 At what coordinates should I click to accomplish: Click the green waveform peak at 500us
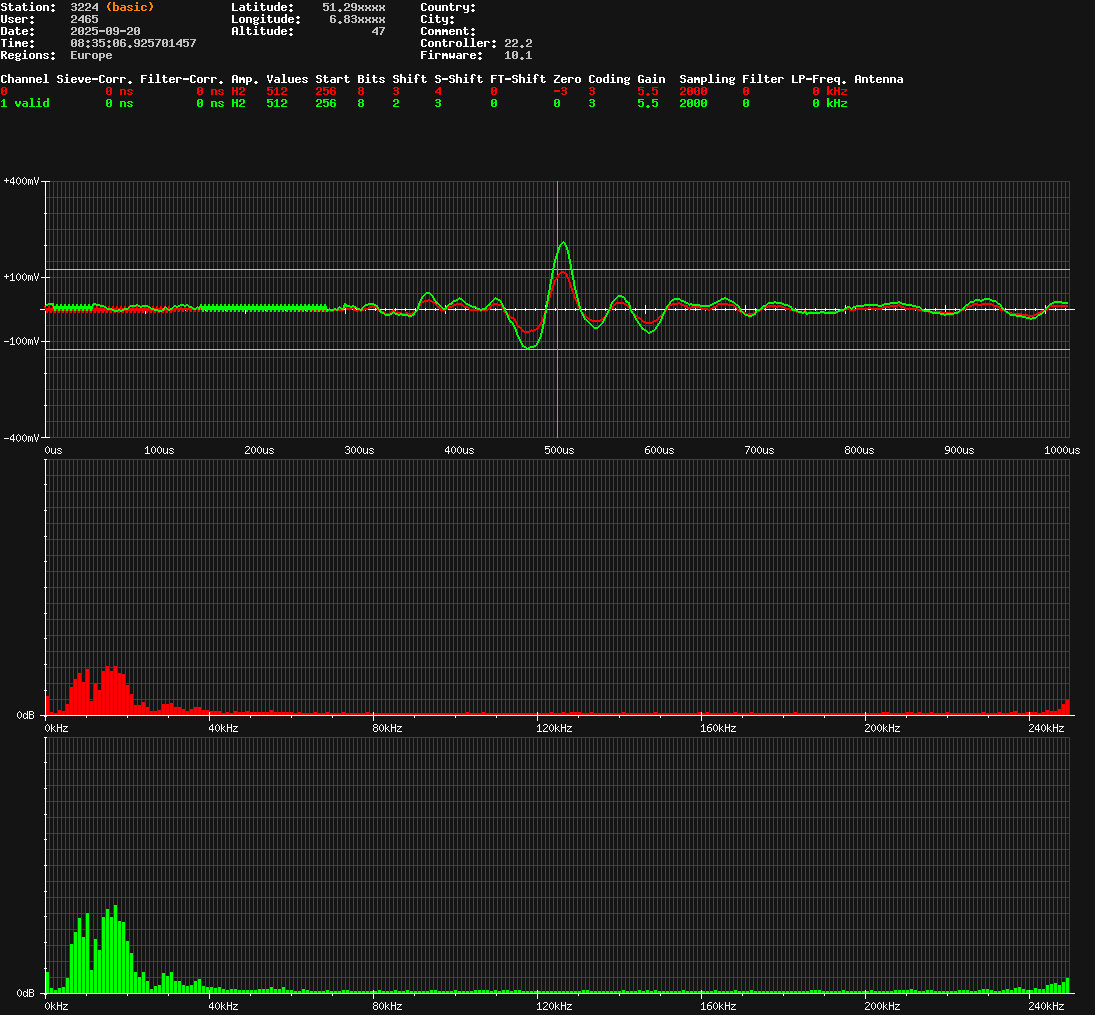[x=564, y=243]
